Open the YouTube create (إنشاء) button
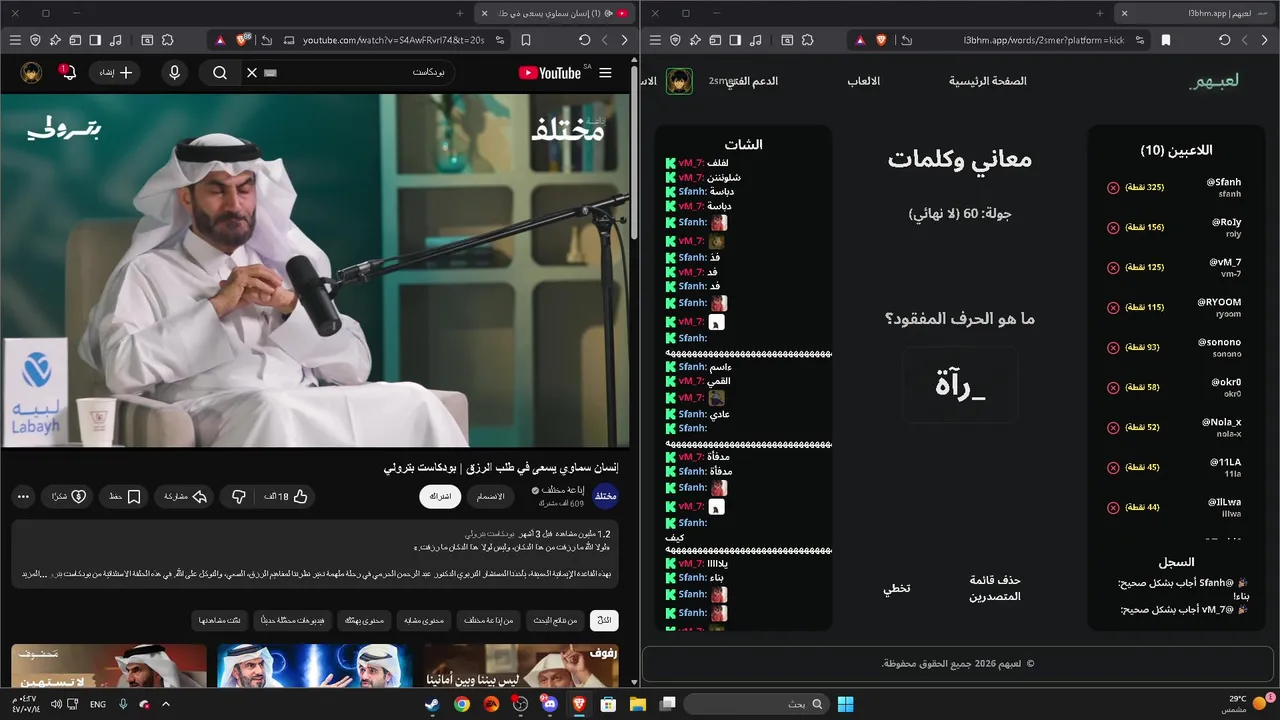Image resolution: width=1280 pixels, height=720 pixels. click(116, 73)
